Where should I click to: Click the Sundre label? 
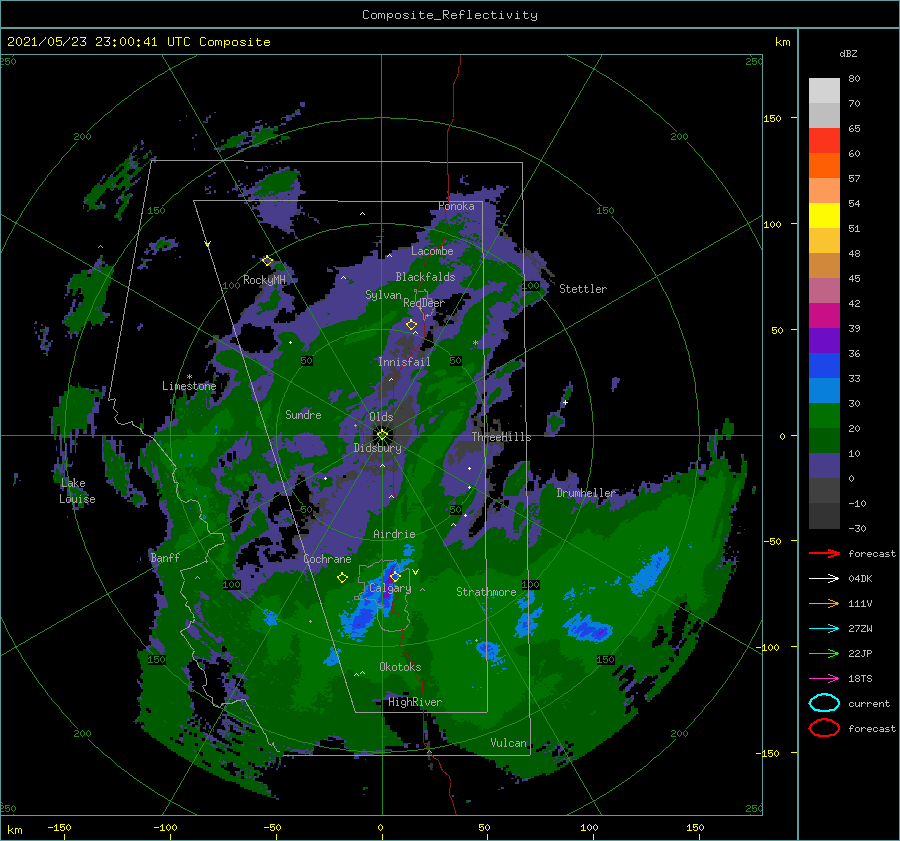tap(303, 414)
